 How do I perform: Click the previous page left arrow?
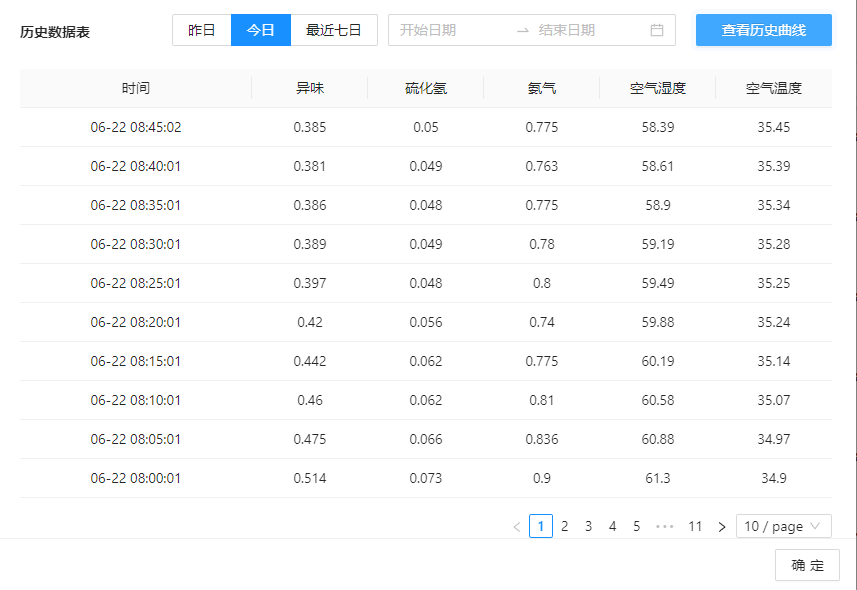click(516, 527)
